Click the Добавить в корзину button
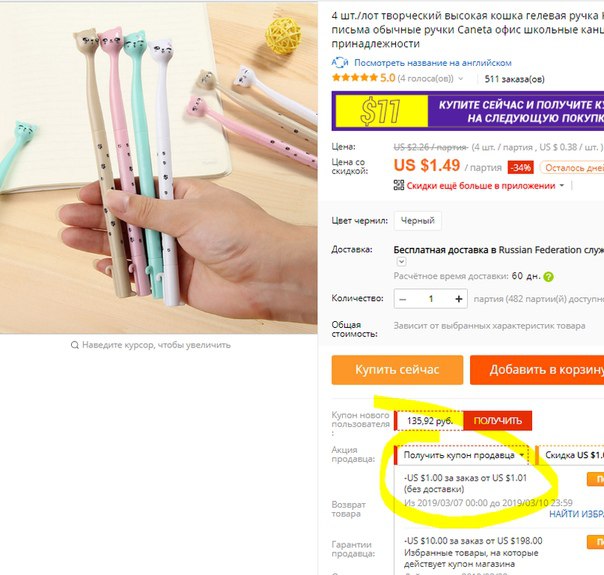Image resolution: width=604 pixels, height=575 pixels. pyautogui.click(x=537, y=370)
